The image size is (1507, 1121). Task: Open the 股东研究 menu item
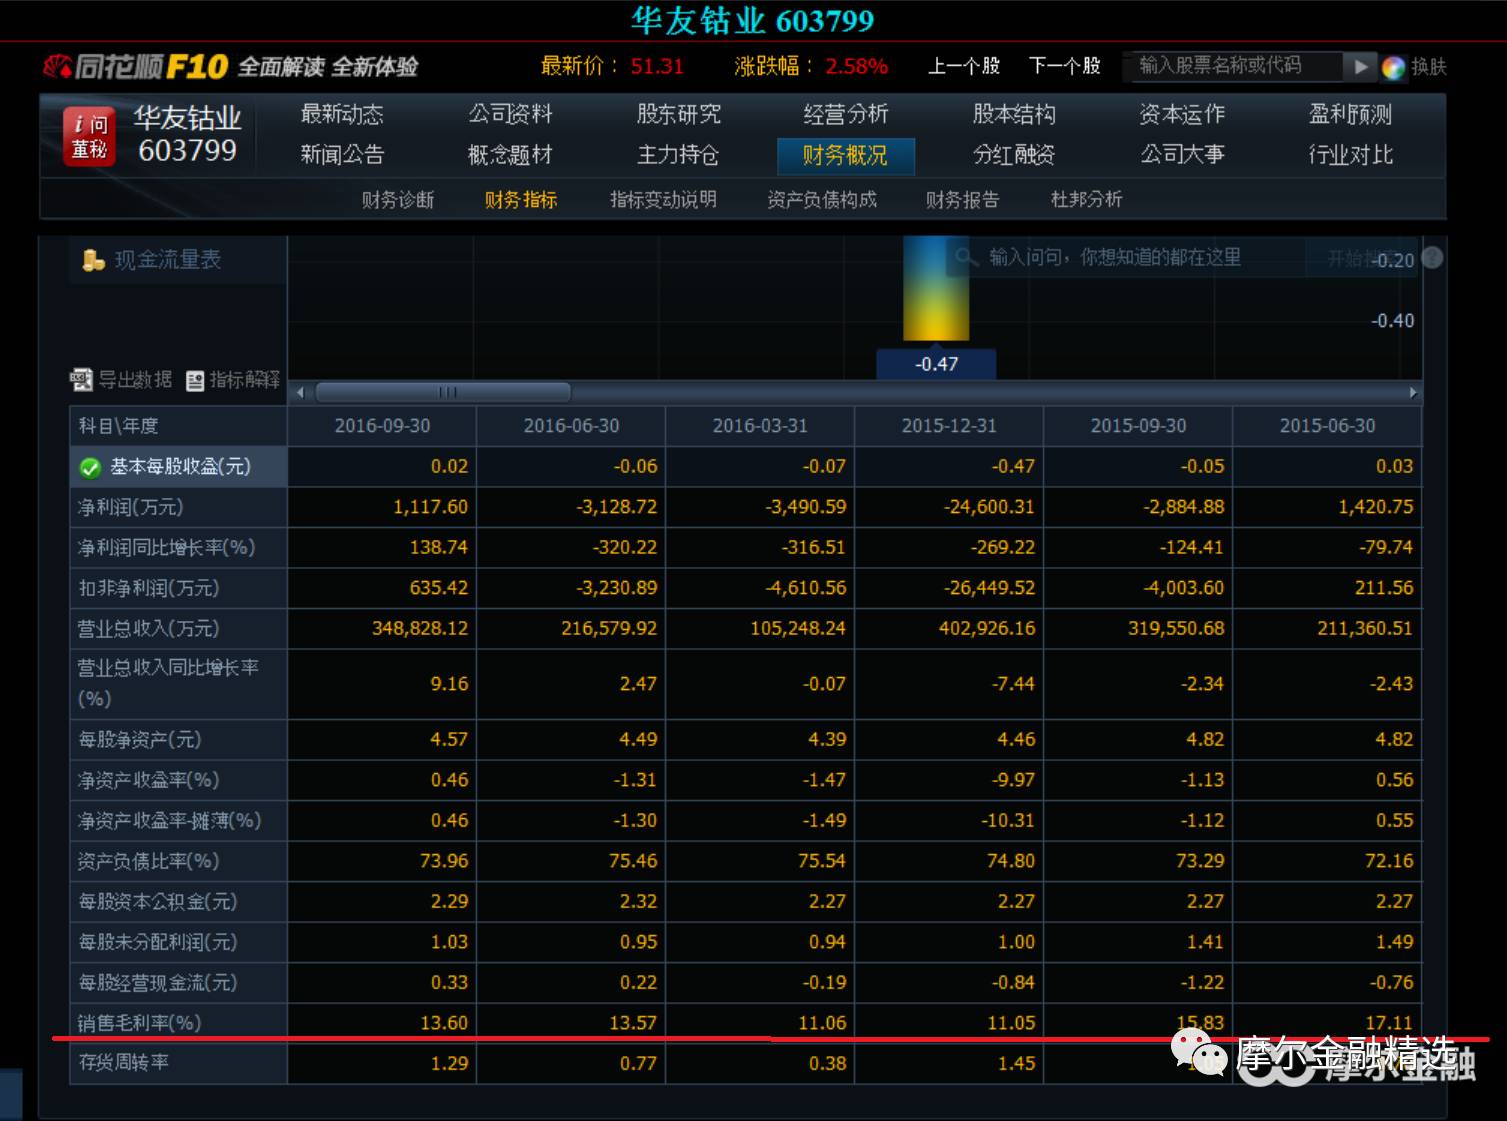pos(678,114)
